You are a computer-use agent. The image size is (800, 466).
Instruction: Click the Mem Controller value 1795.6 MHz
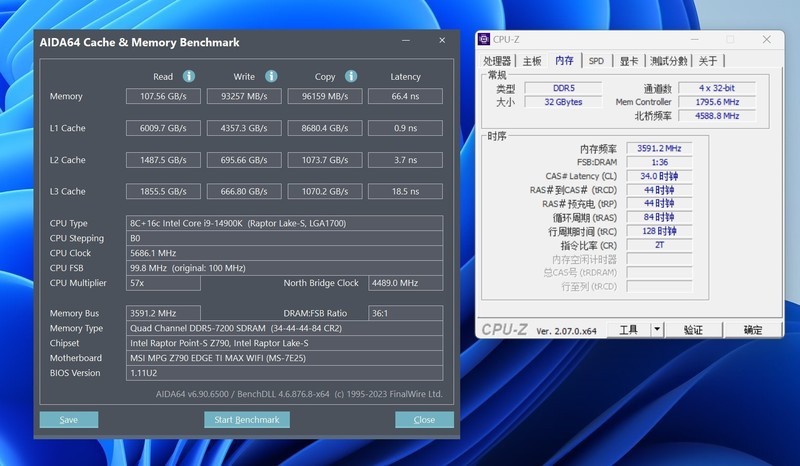coord(717,102)
